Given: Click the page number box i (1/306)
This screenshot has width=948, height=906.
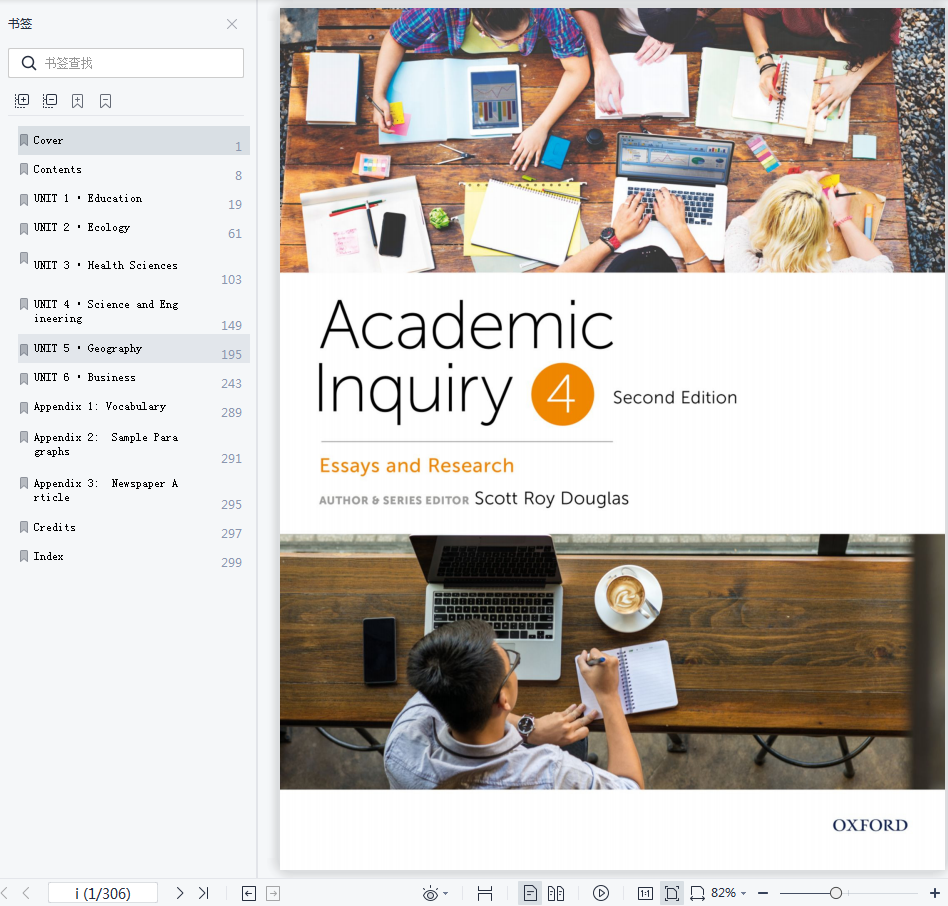Looking at the screenshot, I should tap(103, 893).
